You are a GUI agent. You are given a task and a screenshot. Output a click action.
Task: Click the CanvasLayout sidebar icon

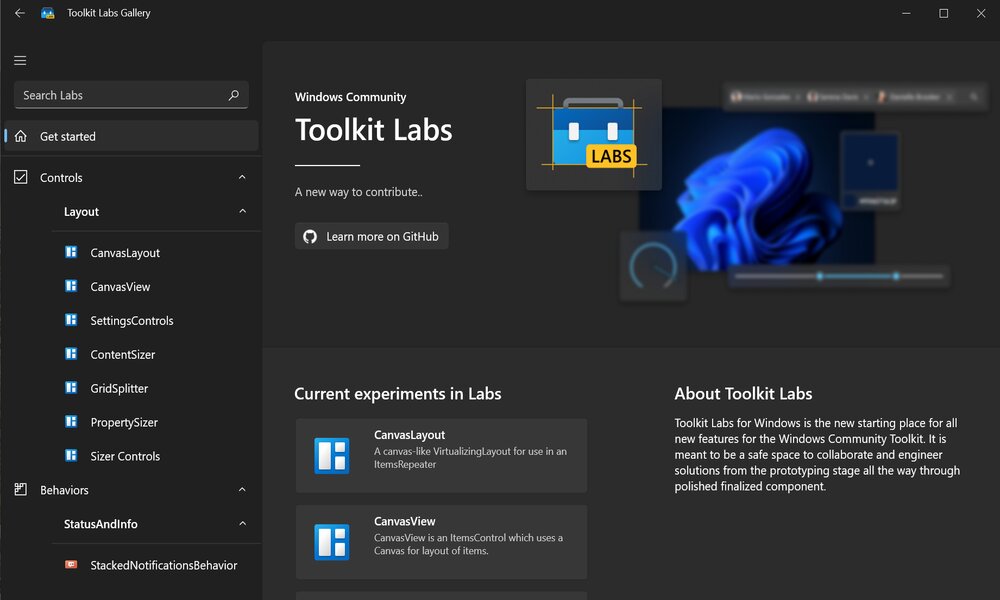coord(71,252)
